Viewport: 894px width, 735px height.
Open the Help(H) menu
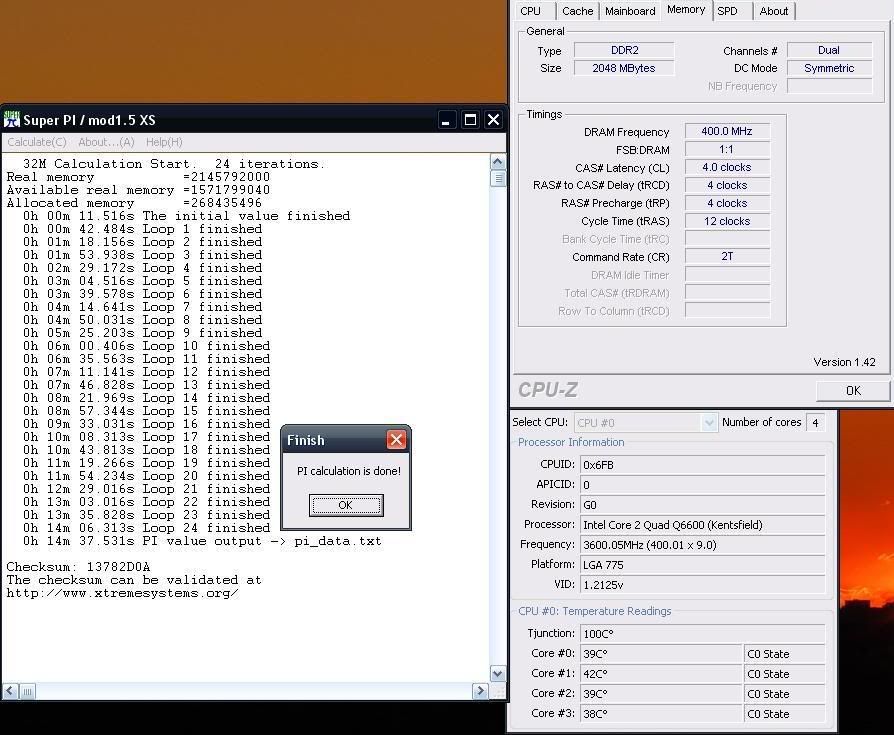tap(164, 142)
